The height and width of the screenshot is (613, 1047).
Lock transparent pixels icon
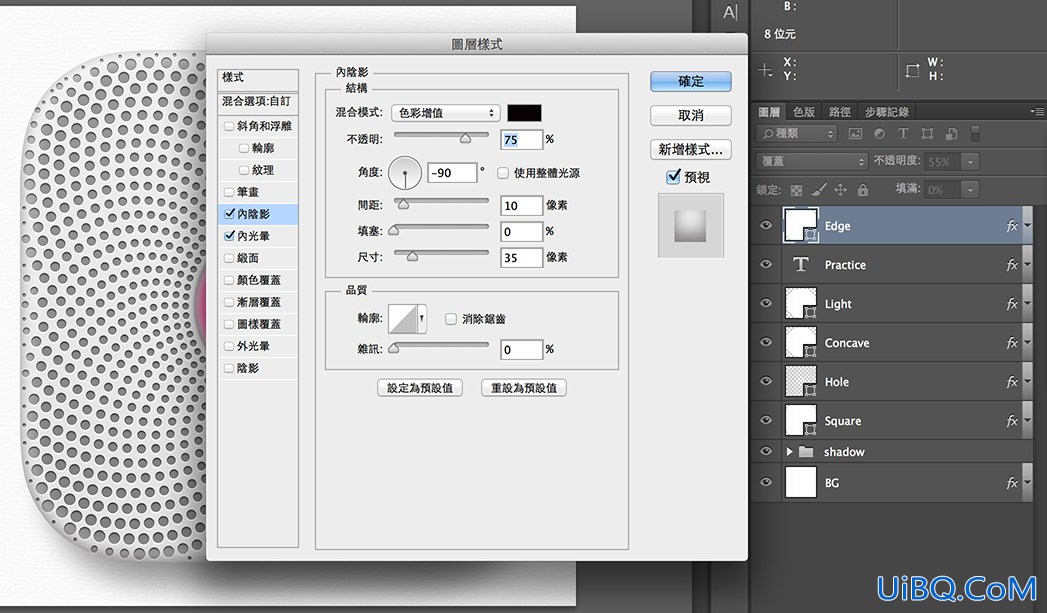tap(796, 190)
